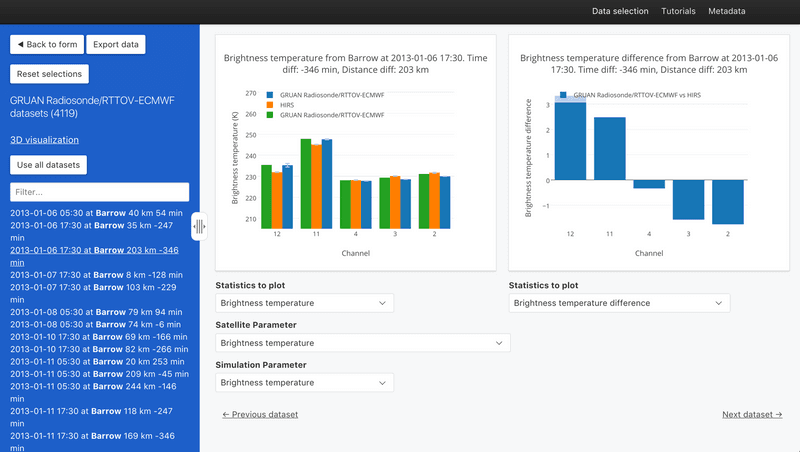Open the Data selection menu

[x=620, y=11]
